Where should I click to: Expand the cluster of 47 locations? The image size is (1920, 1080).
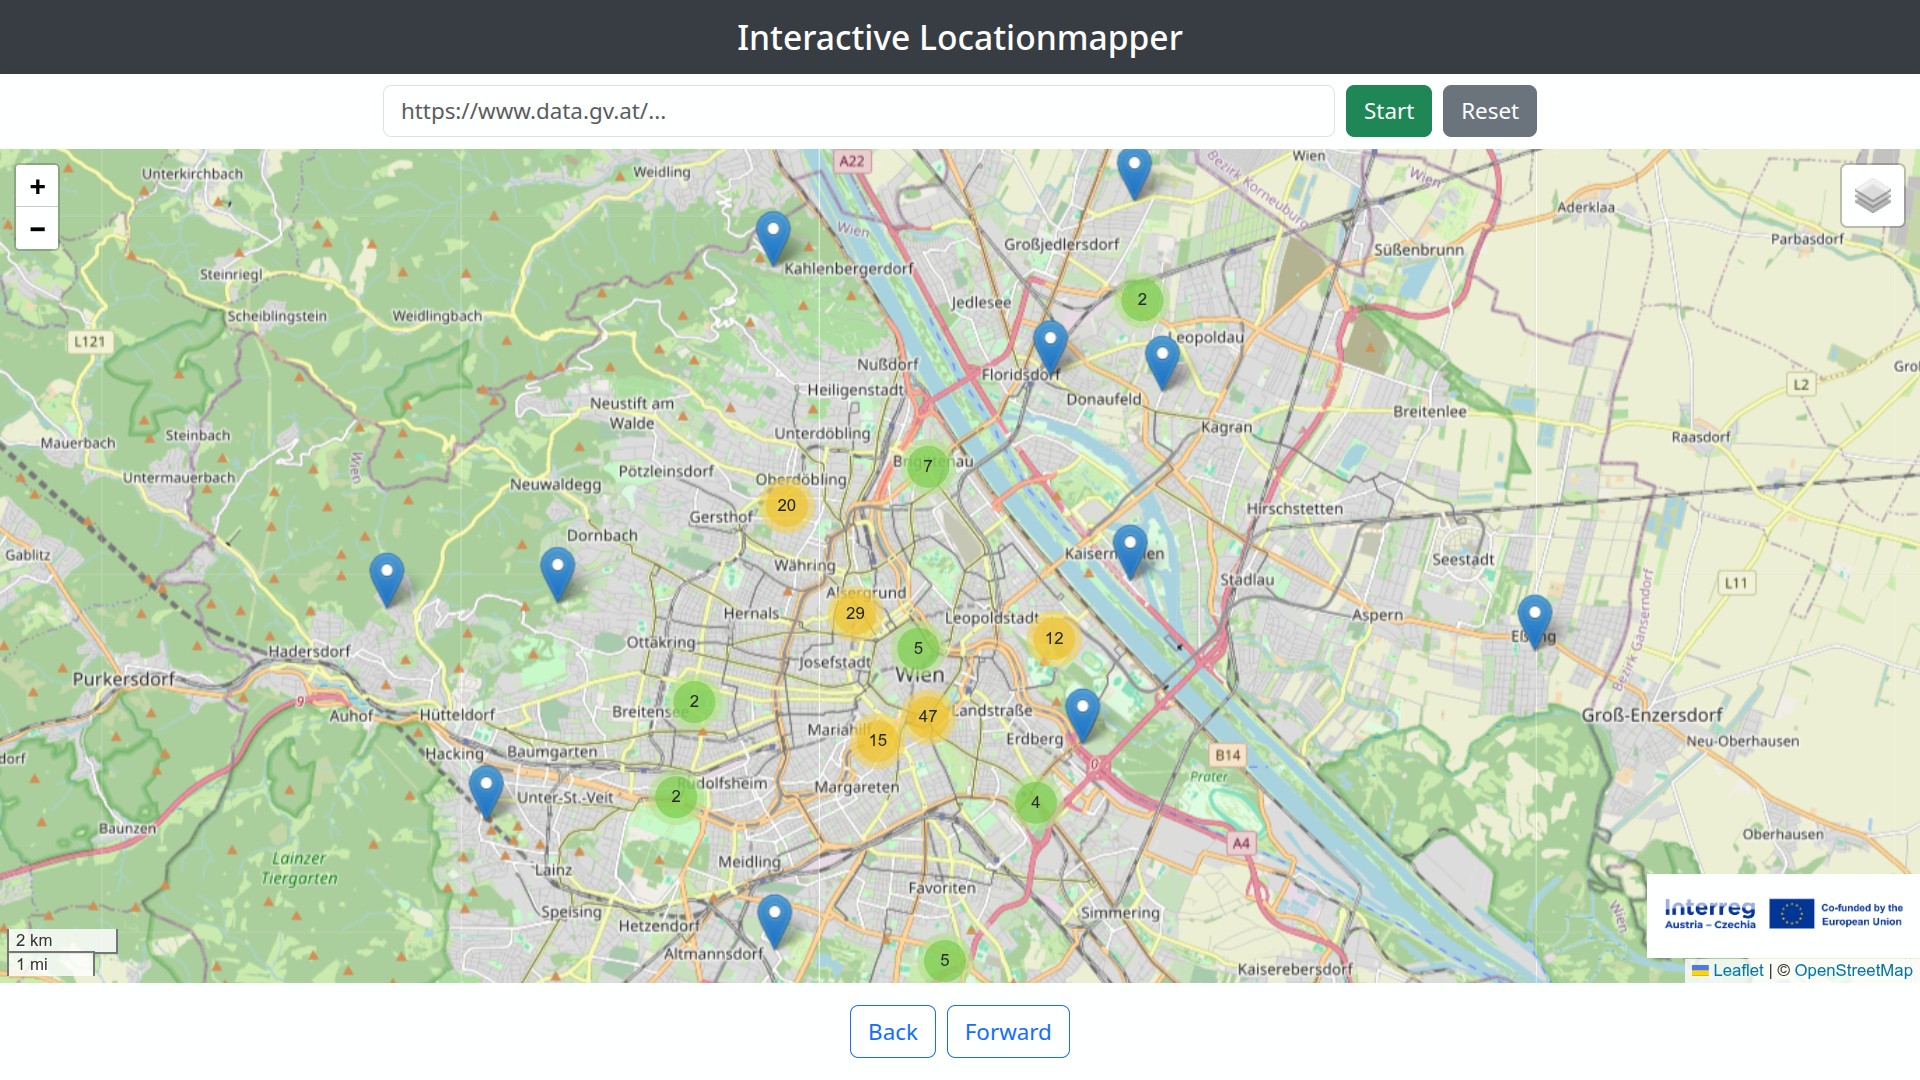pos(928,716)
